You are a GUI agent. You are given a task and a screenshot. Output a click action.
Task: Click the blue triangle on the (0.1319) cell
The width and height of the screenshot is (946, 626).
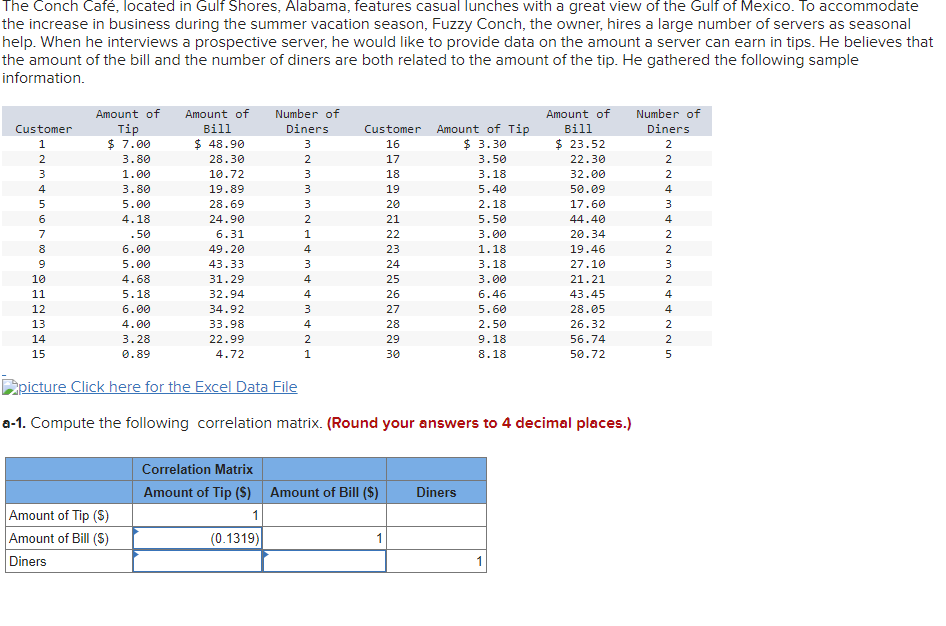[139, 533]
